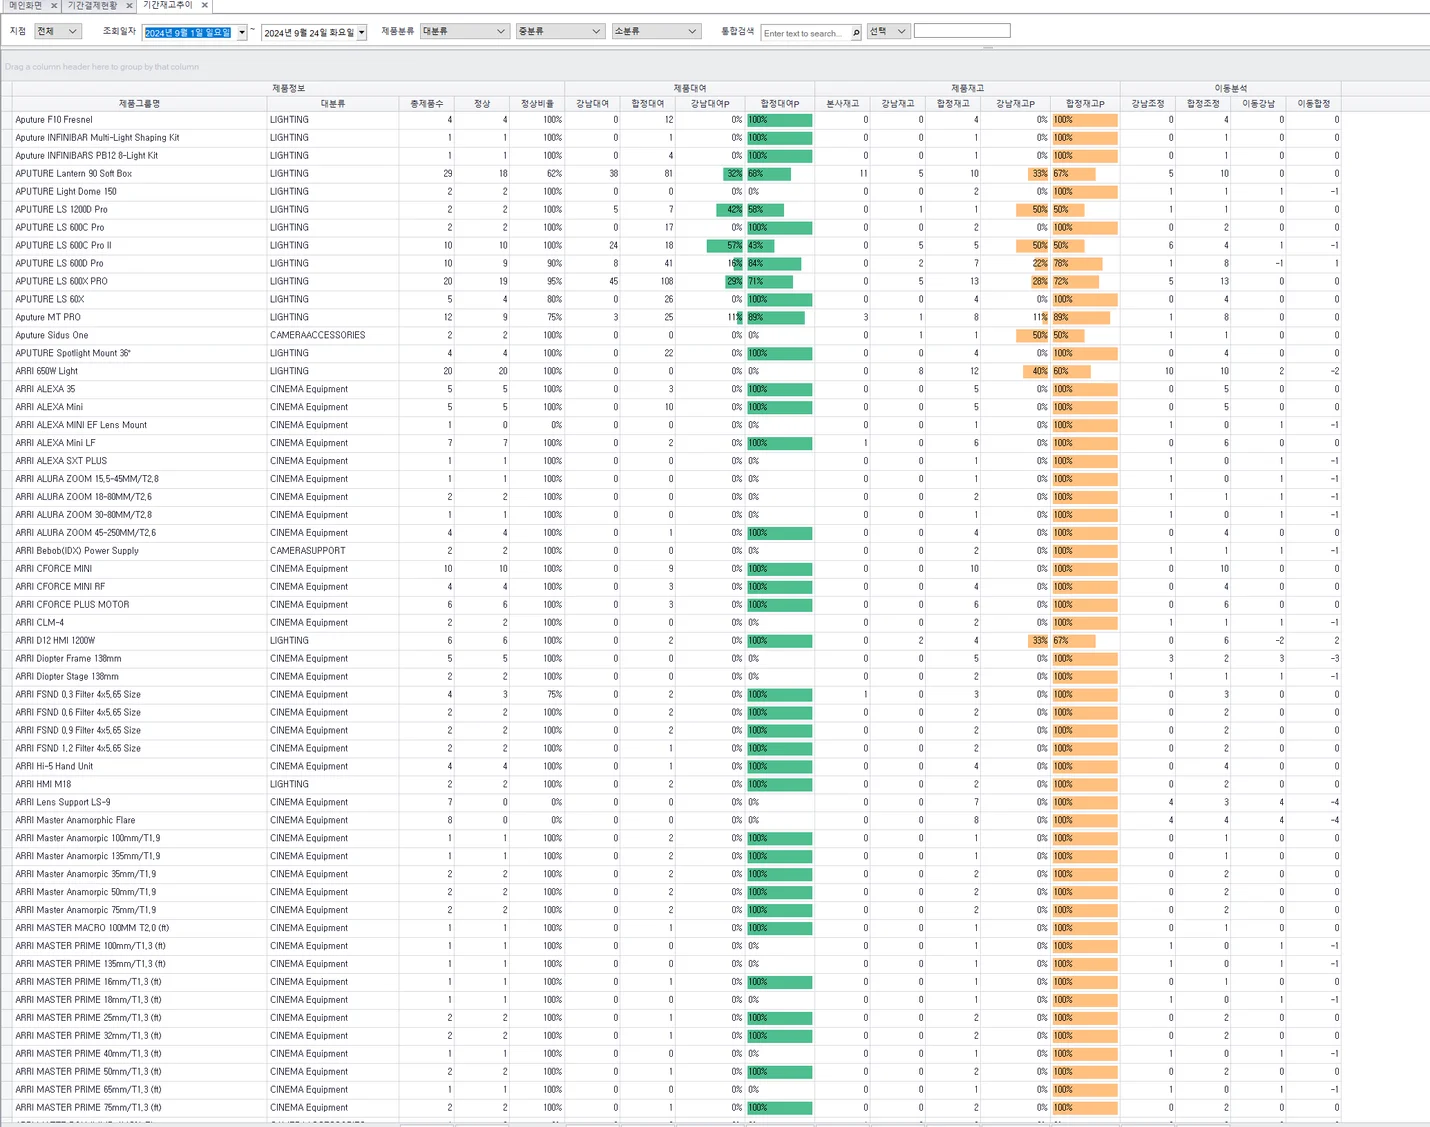Select the ARRI Diopter Frame 138mm row

click(x=68, y=660)
